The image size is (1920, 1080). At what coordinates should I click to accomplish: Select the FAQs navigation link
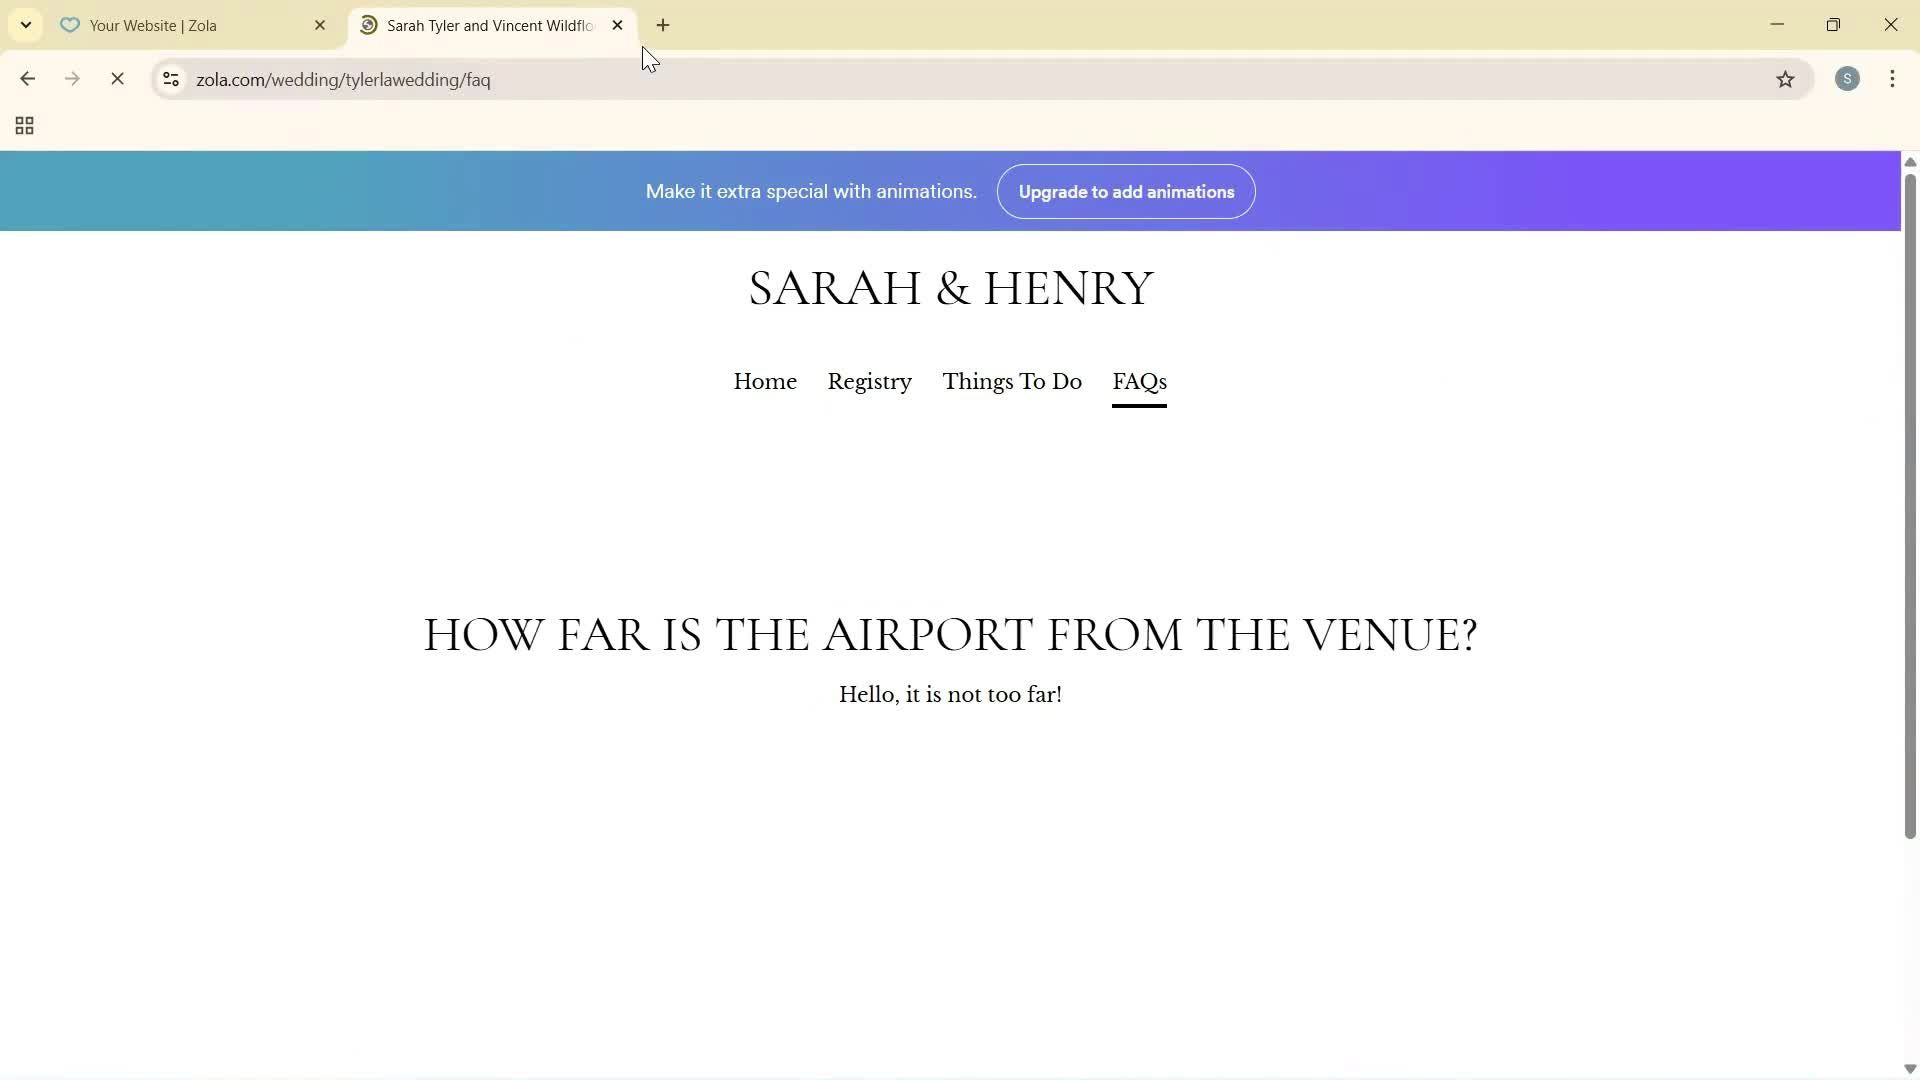1139,381
